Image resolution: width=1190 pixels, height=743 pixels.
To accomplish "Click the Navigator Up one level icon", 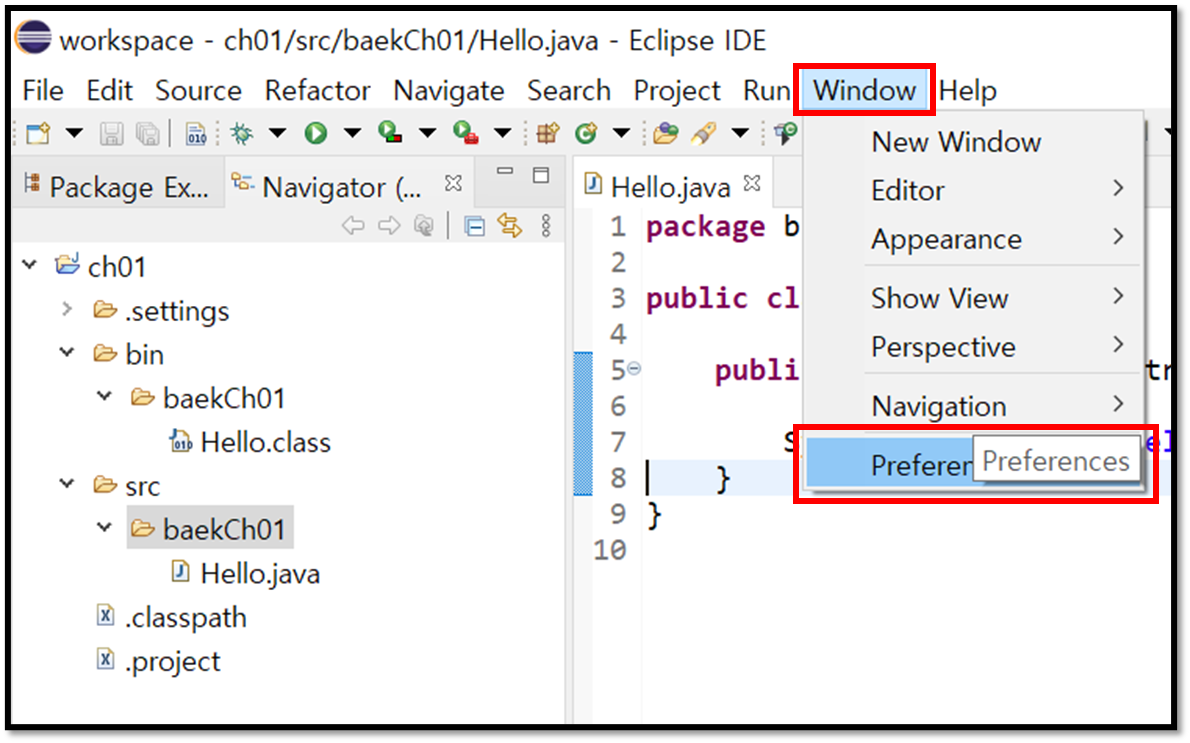I will tap(423, 225).
